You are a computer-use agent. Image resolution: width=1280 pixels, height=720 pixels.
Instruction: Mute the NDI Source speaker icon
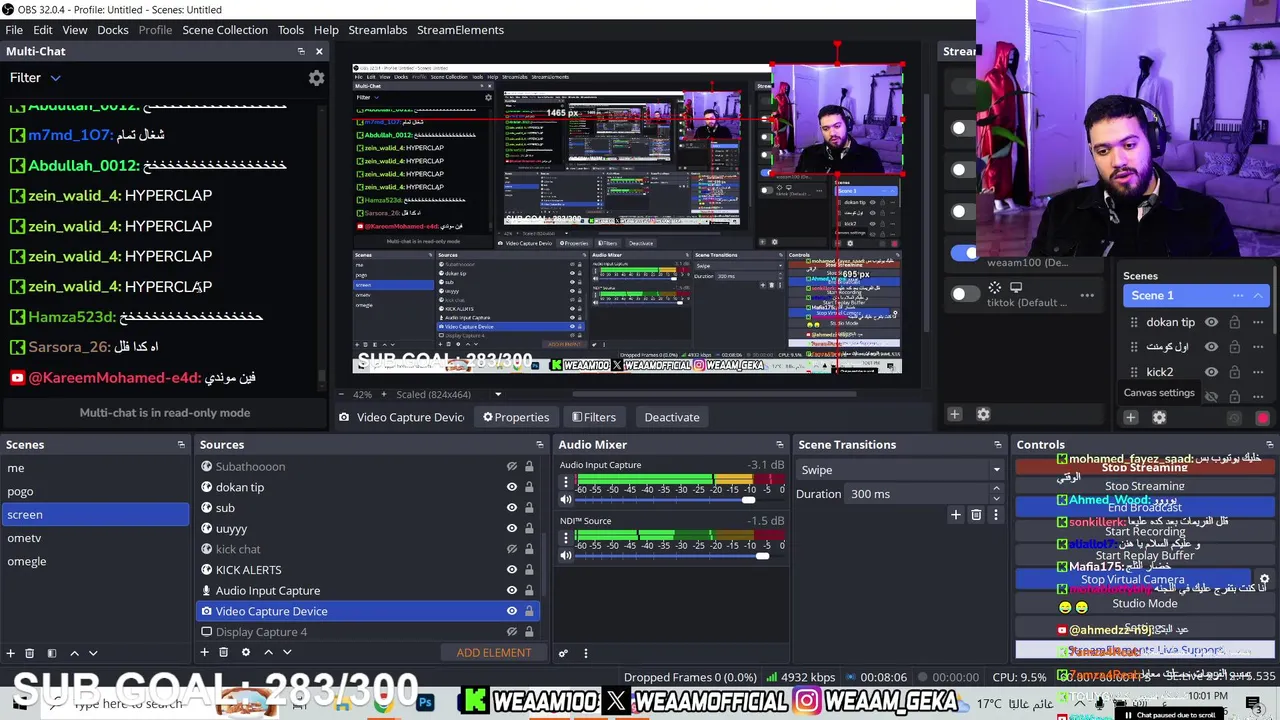click(x=566, y=555)
